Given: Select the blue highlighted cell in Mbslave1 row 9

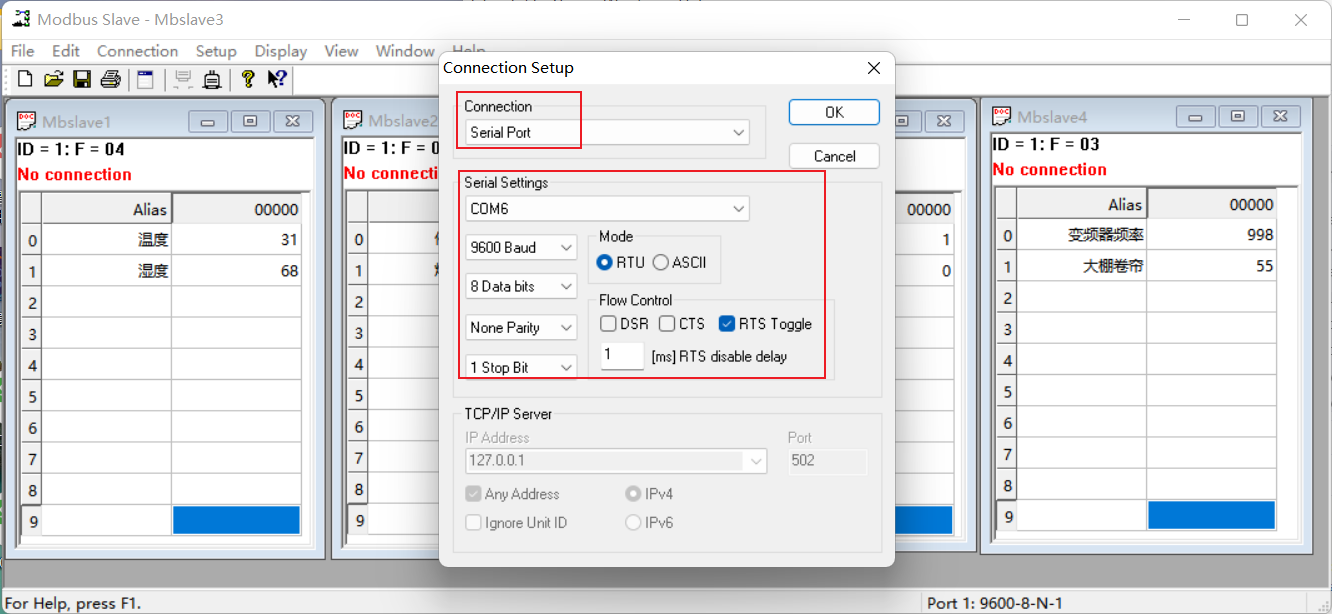Looking at the screenshot, I should [236, 520].
